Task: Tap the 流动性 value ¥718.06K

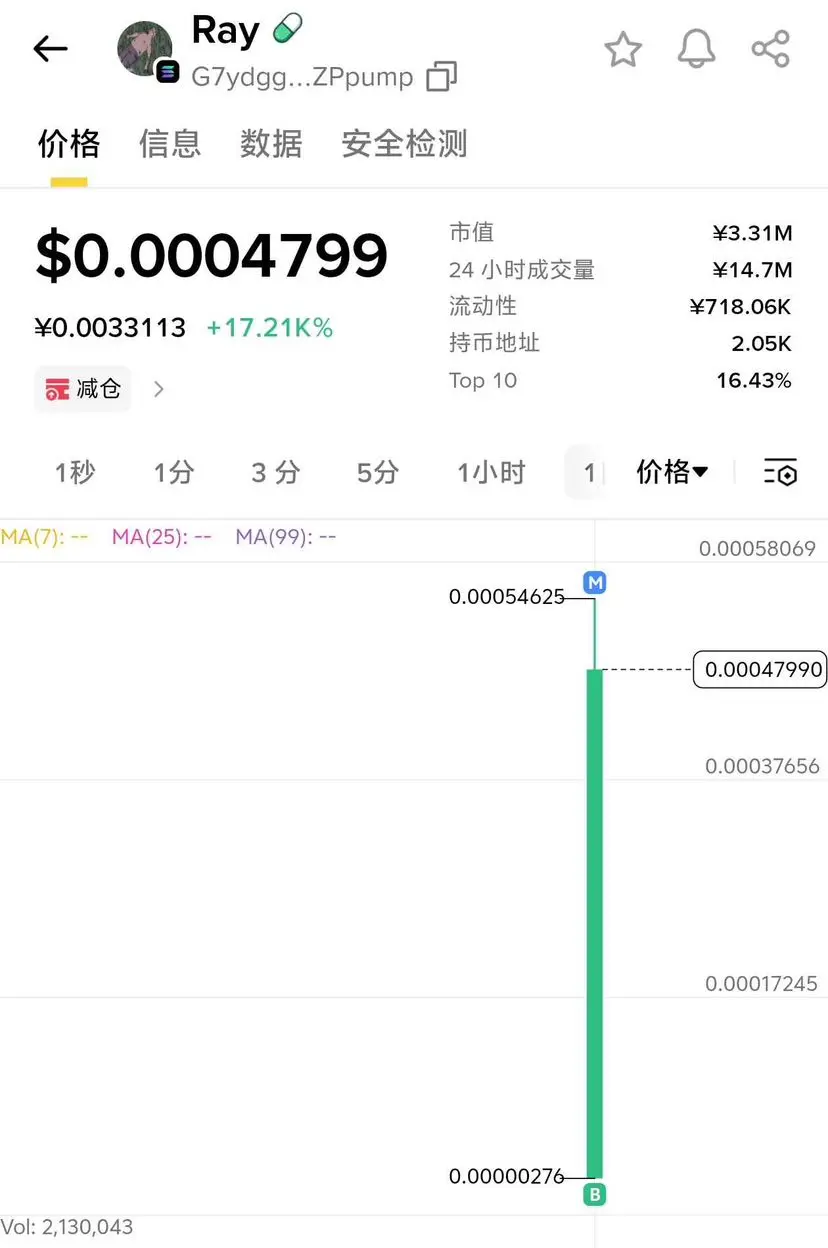Action: 741,306
